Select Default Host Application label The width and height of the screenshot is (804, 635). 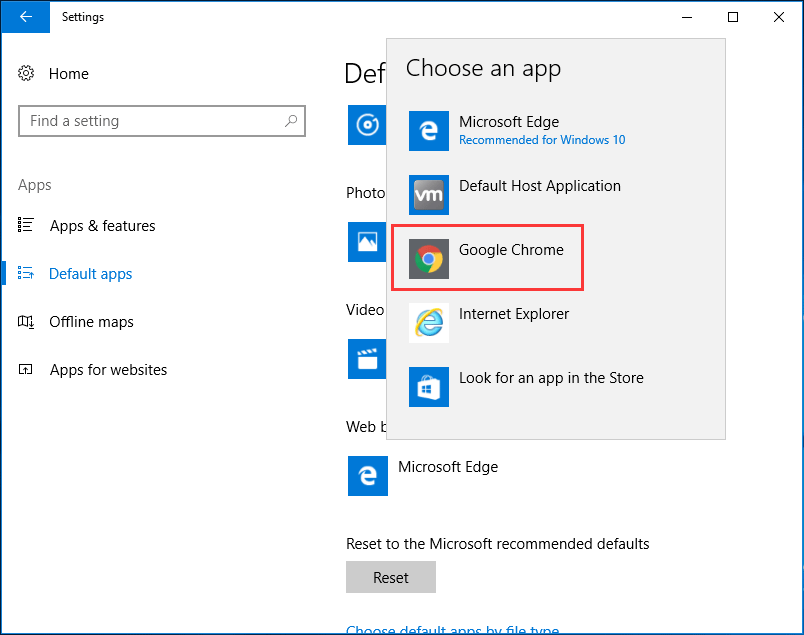[x=539, y=186]
